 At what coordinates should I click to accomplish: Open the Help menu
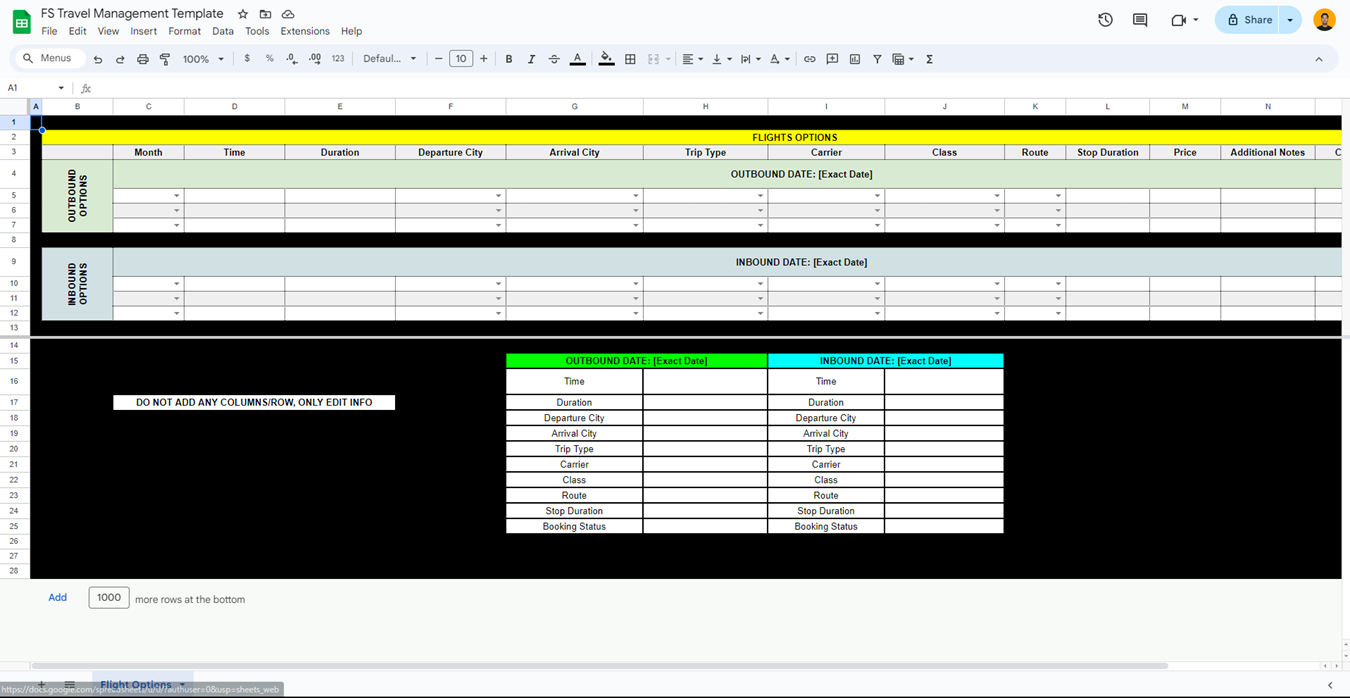[351, 31]
